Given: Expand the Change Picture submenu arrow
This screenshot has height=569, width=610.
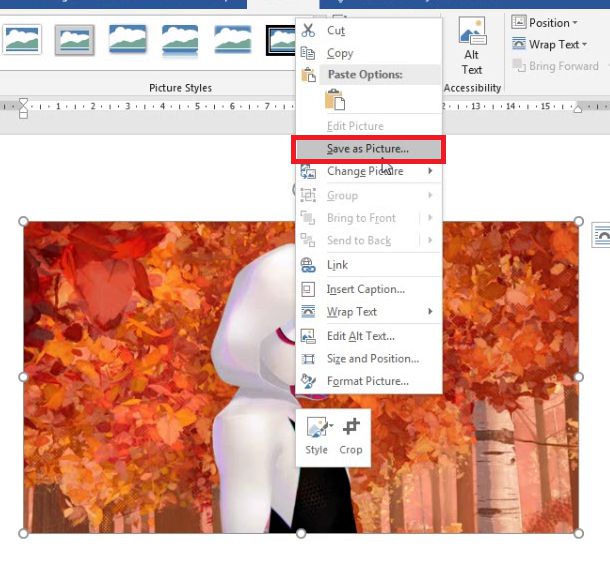Looking at the screenshot, I should pos(430,171).
